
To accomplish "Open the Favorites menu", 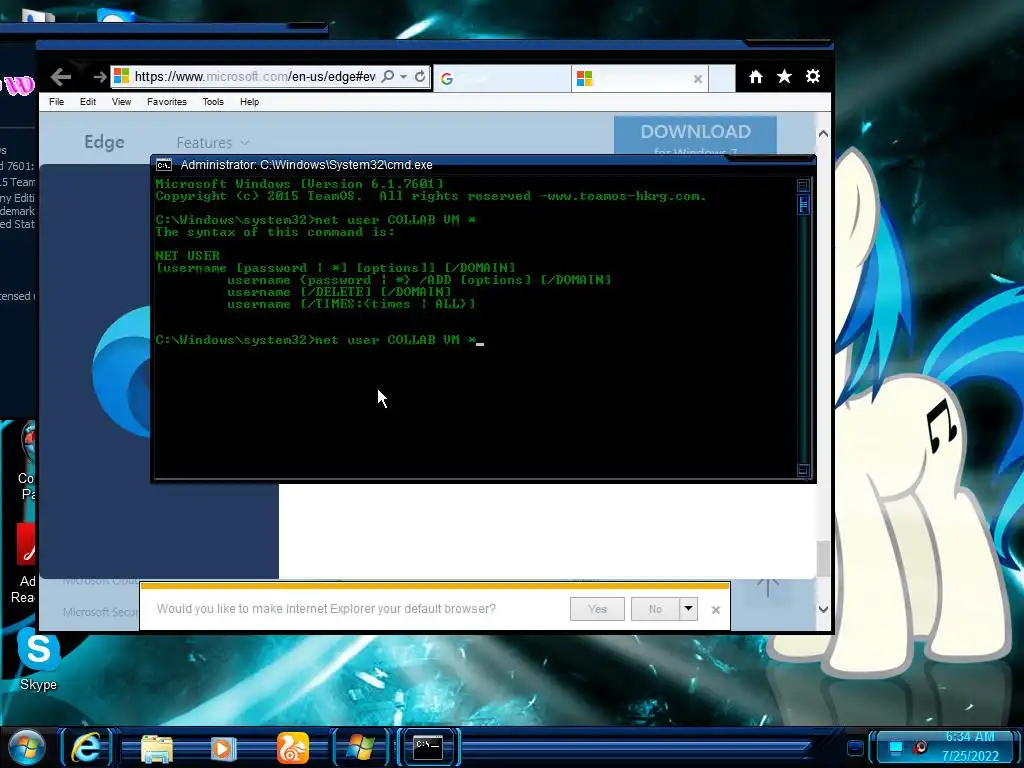I will (x=167, y=102).
